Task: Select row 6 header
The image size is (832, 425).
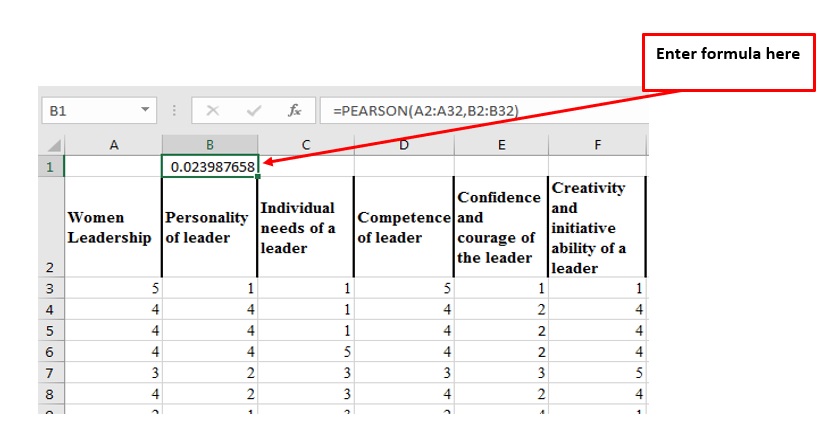Action: point(50,352)
